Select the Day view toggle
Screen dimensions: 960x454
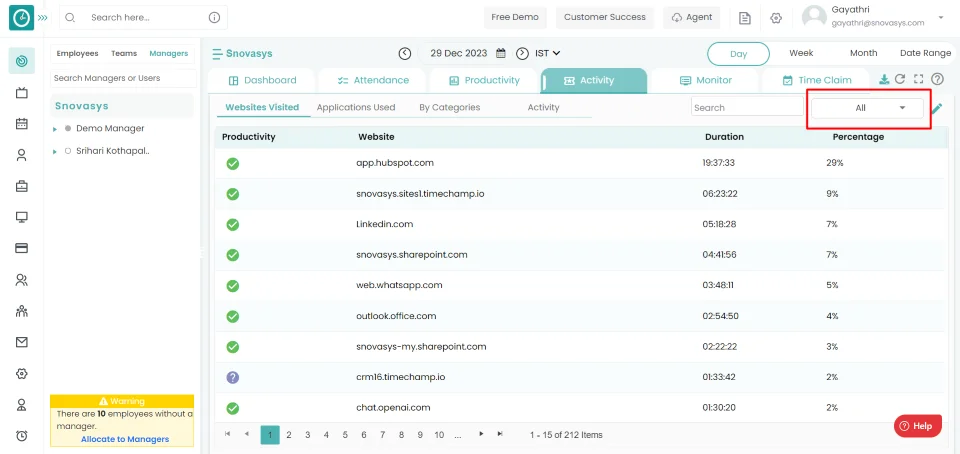[738, 54]
